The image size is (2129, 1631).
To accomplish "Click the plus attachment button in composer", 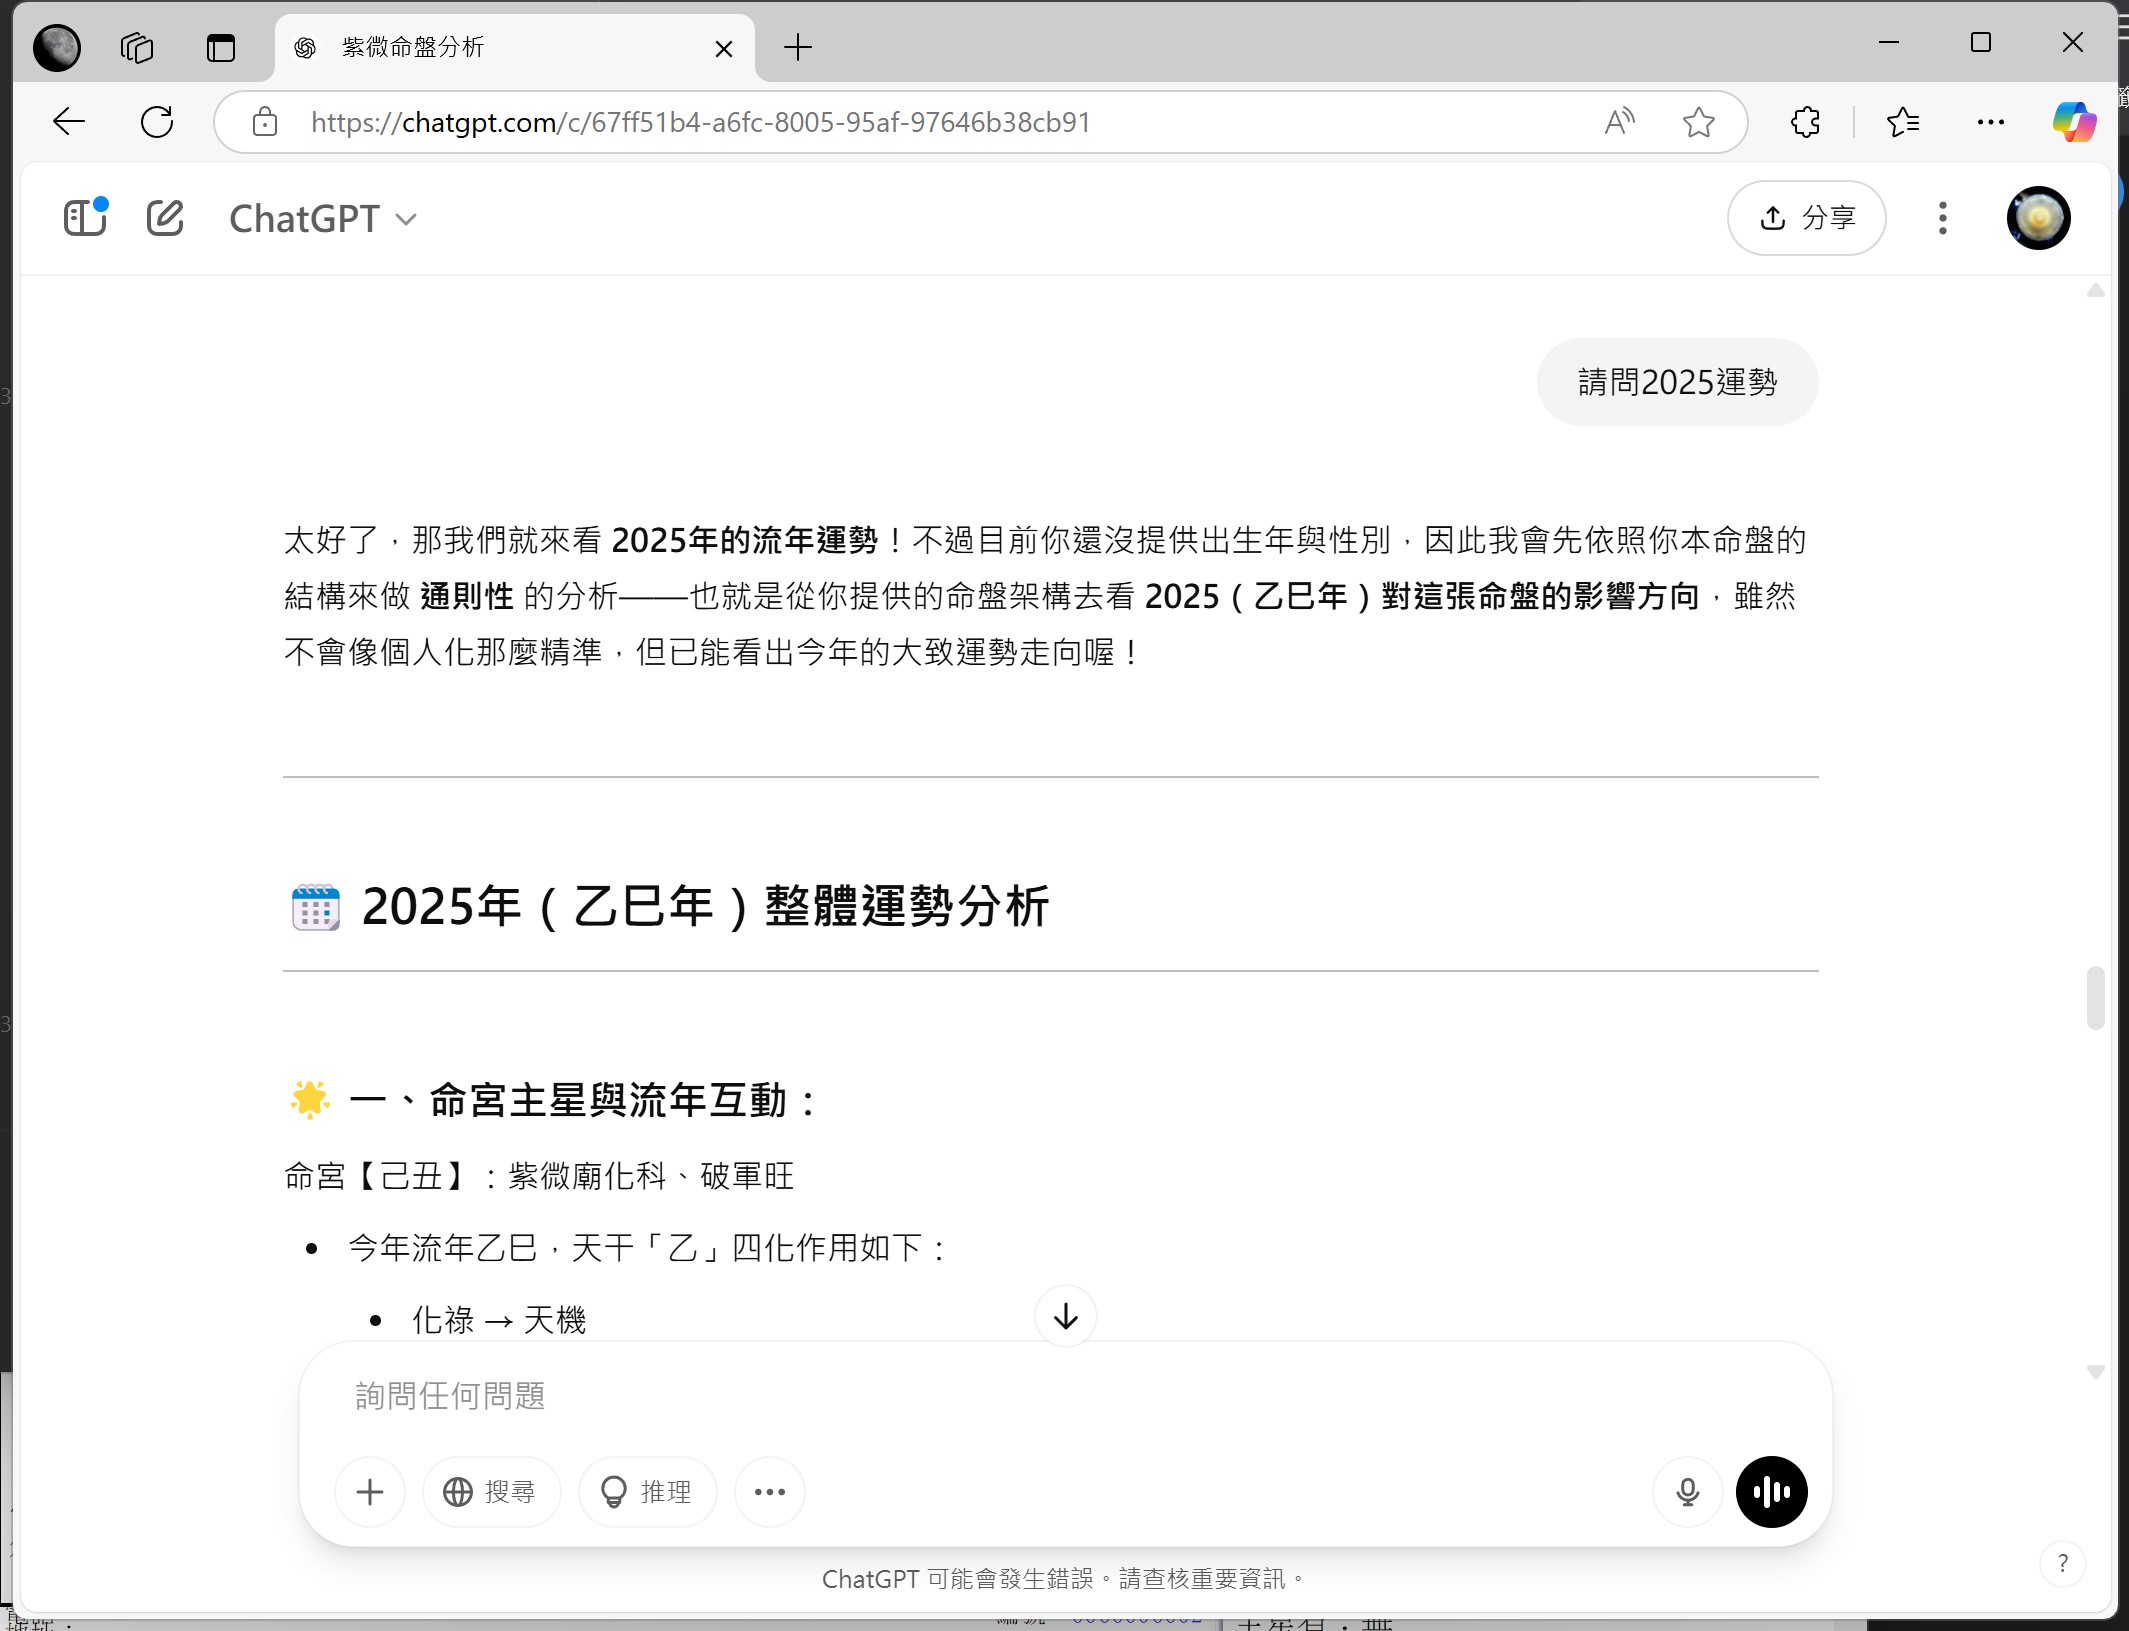I will tap(370, 1492).
